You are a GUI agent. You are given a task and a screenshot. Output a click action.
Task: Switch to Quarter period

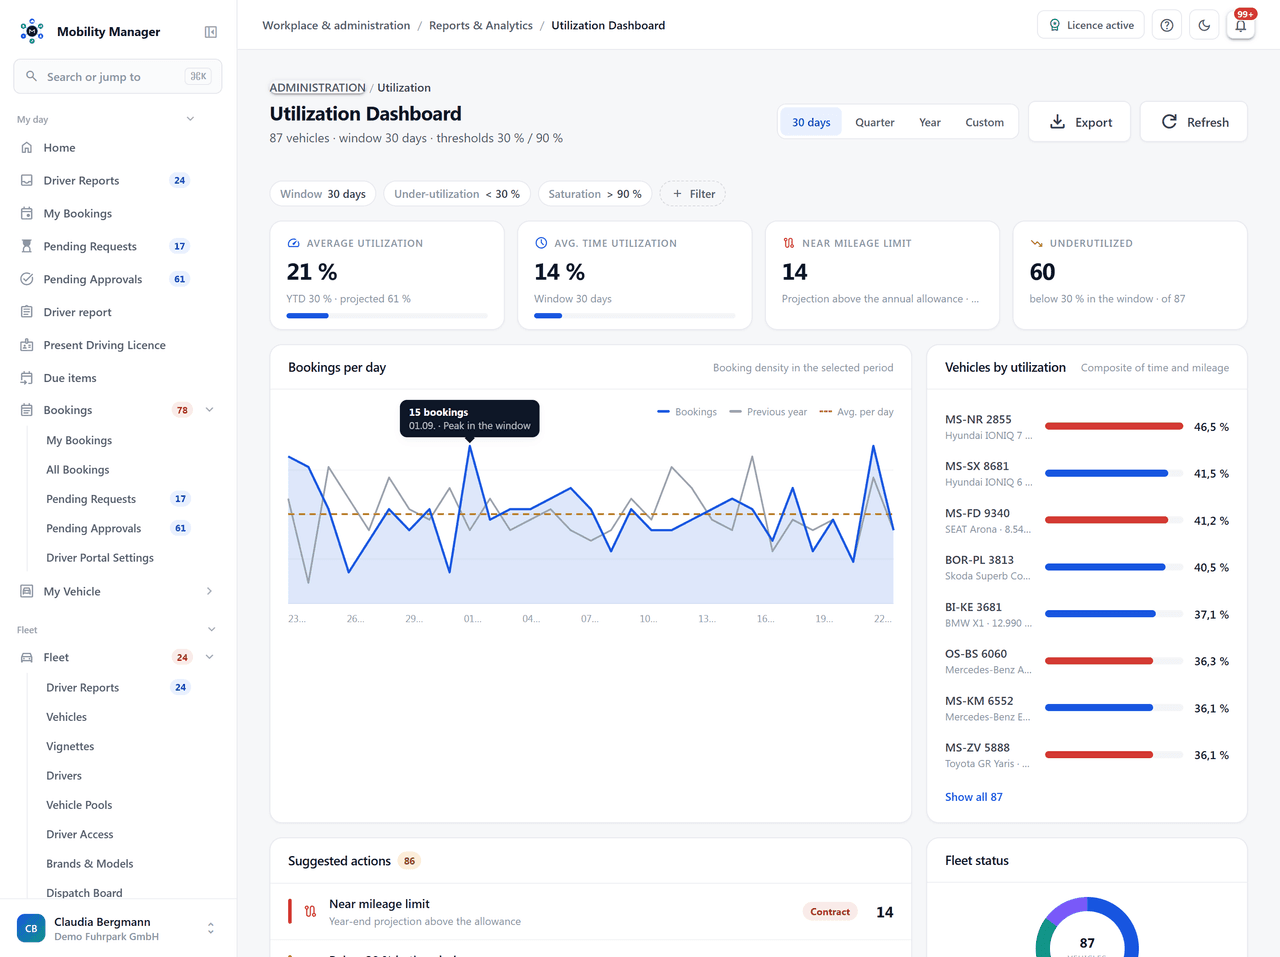coord(875,123)
